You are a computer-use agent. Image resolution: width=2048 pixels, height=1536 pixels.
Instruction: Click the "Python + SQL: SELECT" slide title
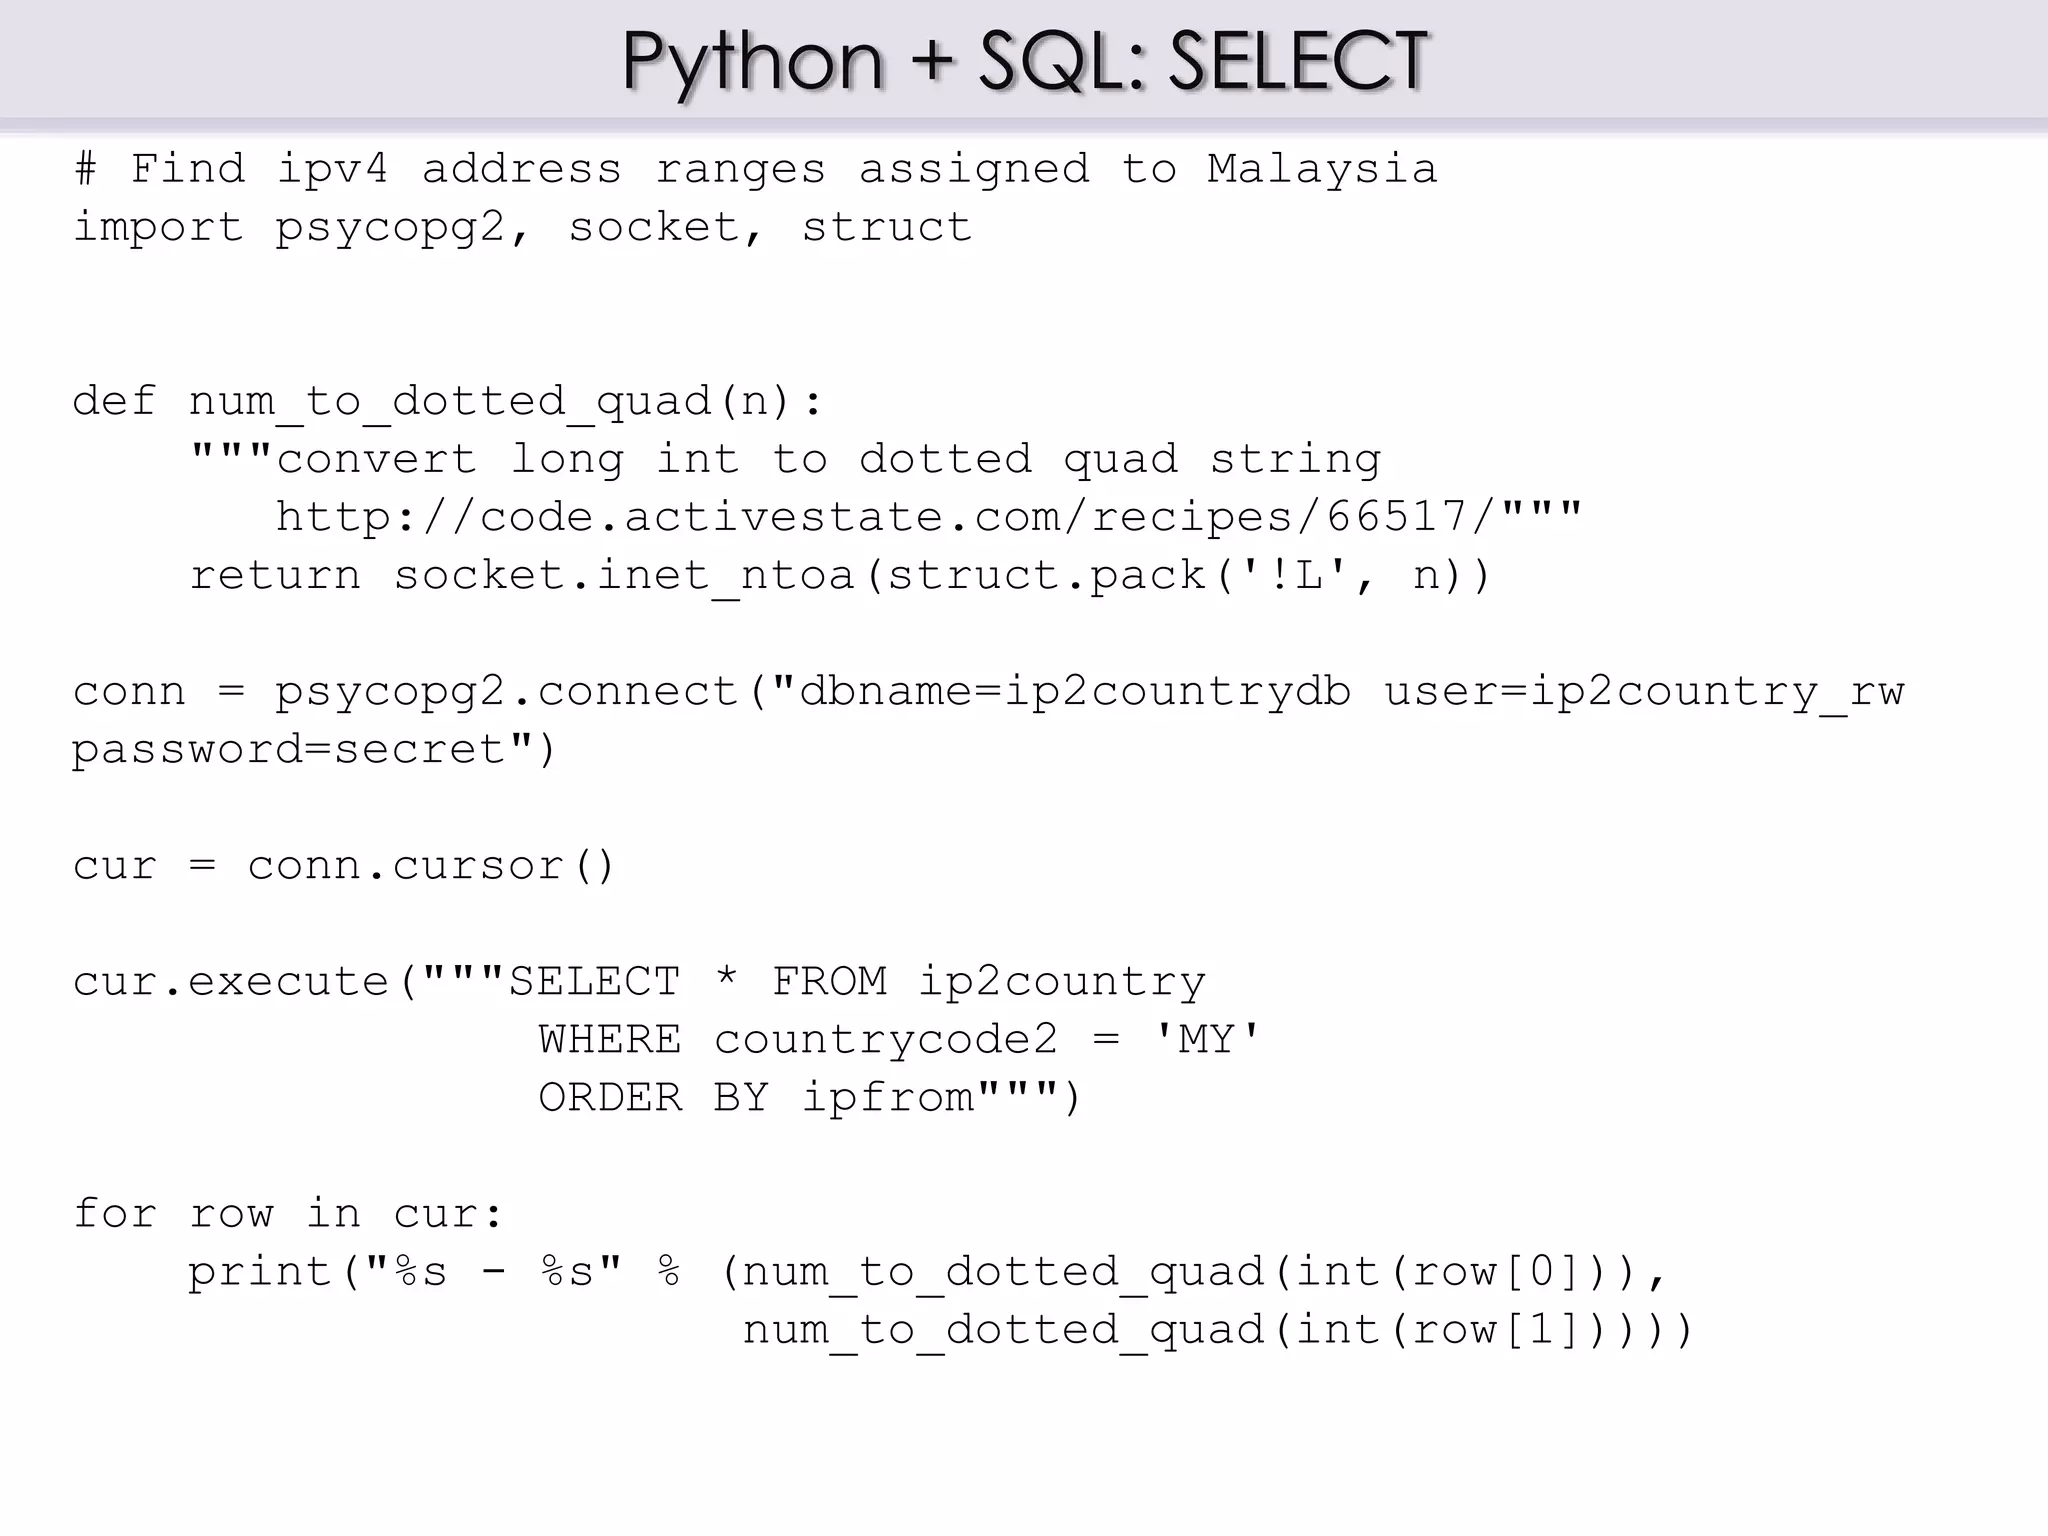(1024, 60)
